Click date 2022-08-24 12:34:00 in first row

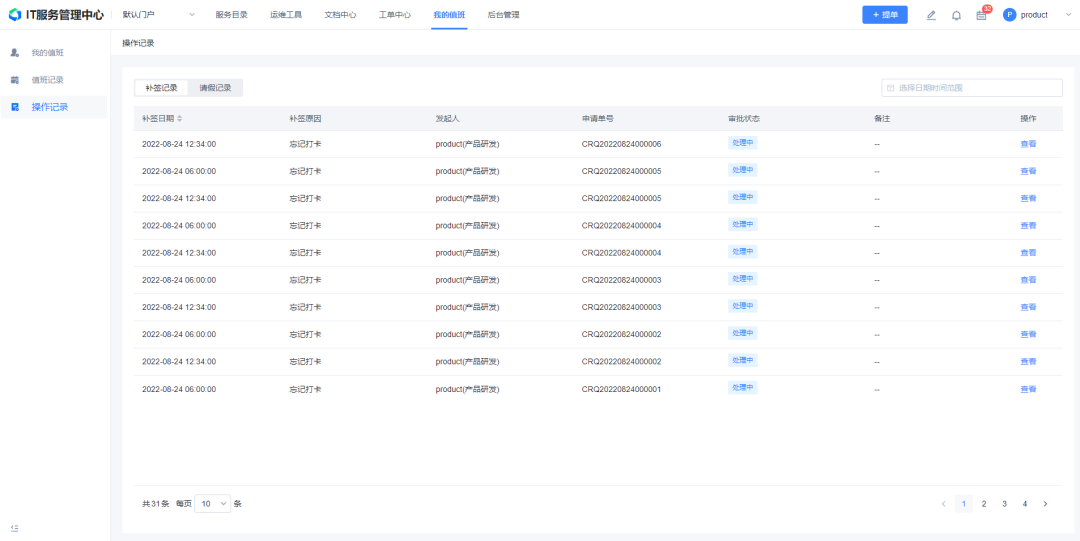tap(179, 144)
